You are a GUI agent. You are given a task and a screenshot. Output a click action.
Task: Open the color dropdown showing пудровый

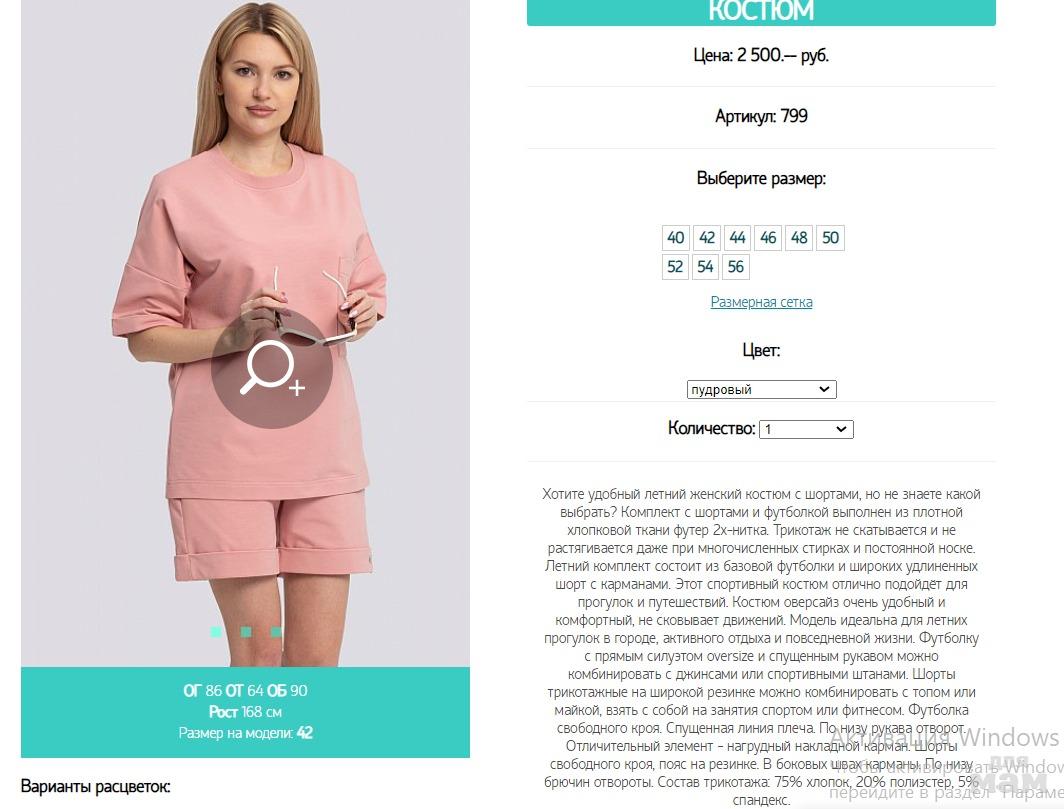pos(761,390)
